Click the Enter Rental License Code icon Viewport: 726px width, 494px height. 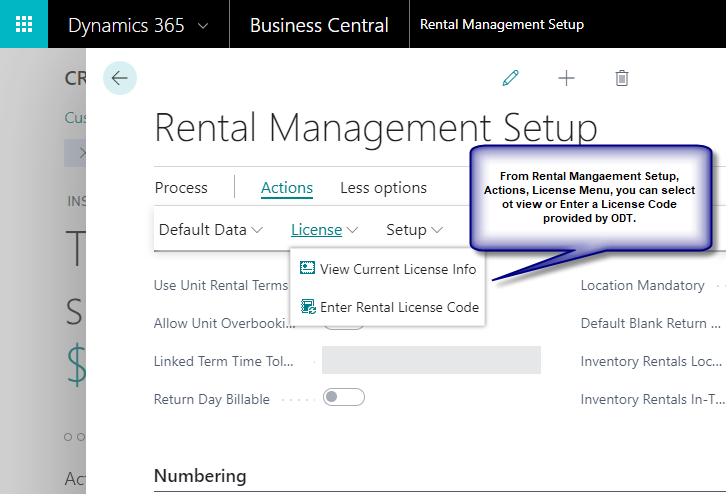click(308, 306)
